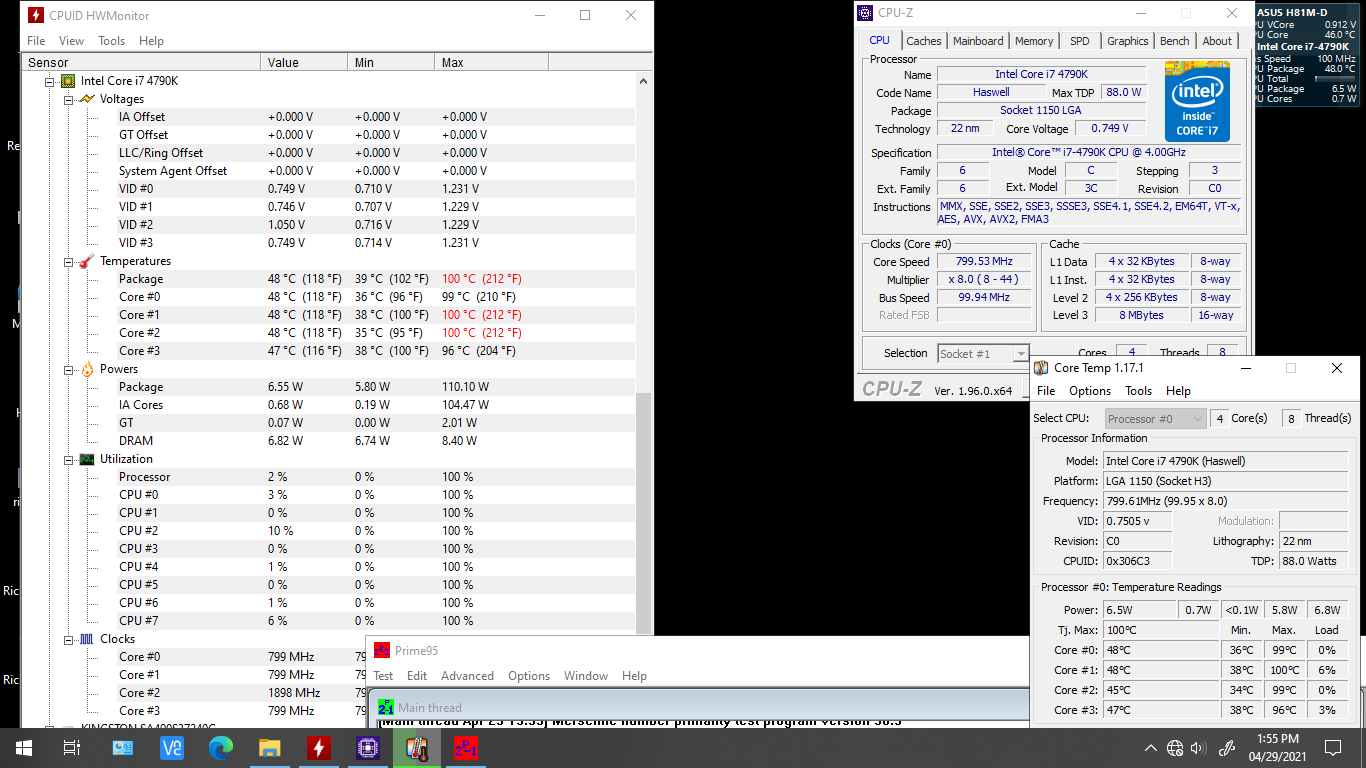Collapse the Voltages group in HWMonitor
The height and width of the screenshot is (768, 1366).
click(x=69, y=99)
